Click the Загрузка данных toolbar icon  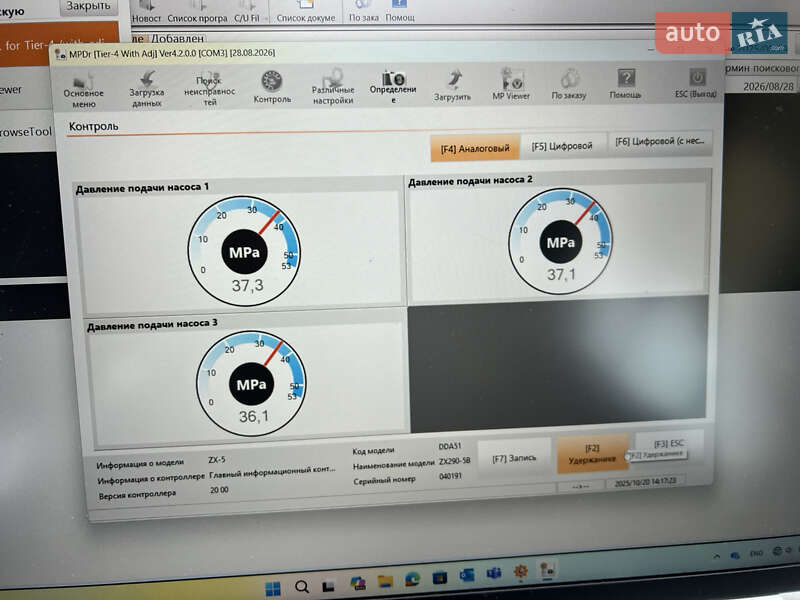(x=146, y=88)
